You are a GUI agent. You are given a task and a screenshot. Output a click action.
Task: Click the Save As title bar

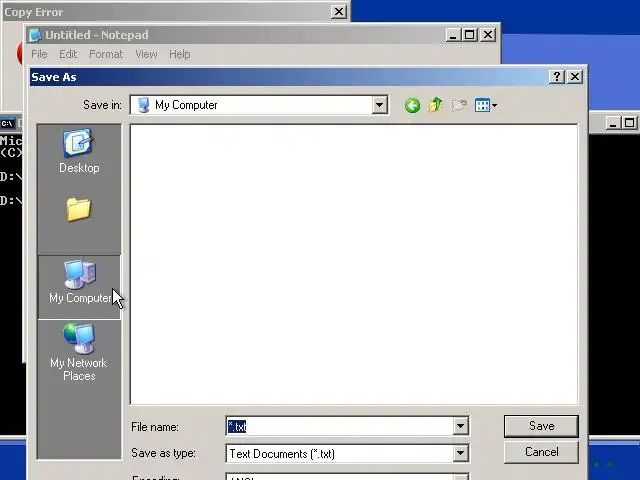pyautogui.click(x=289, y=77)
